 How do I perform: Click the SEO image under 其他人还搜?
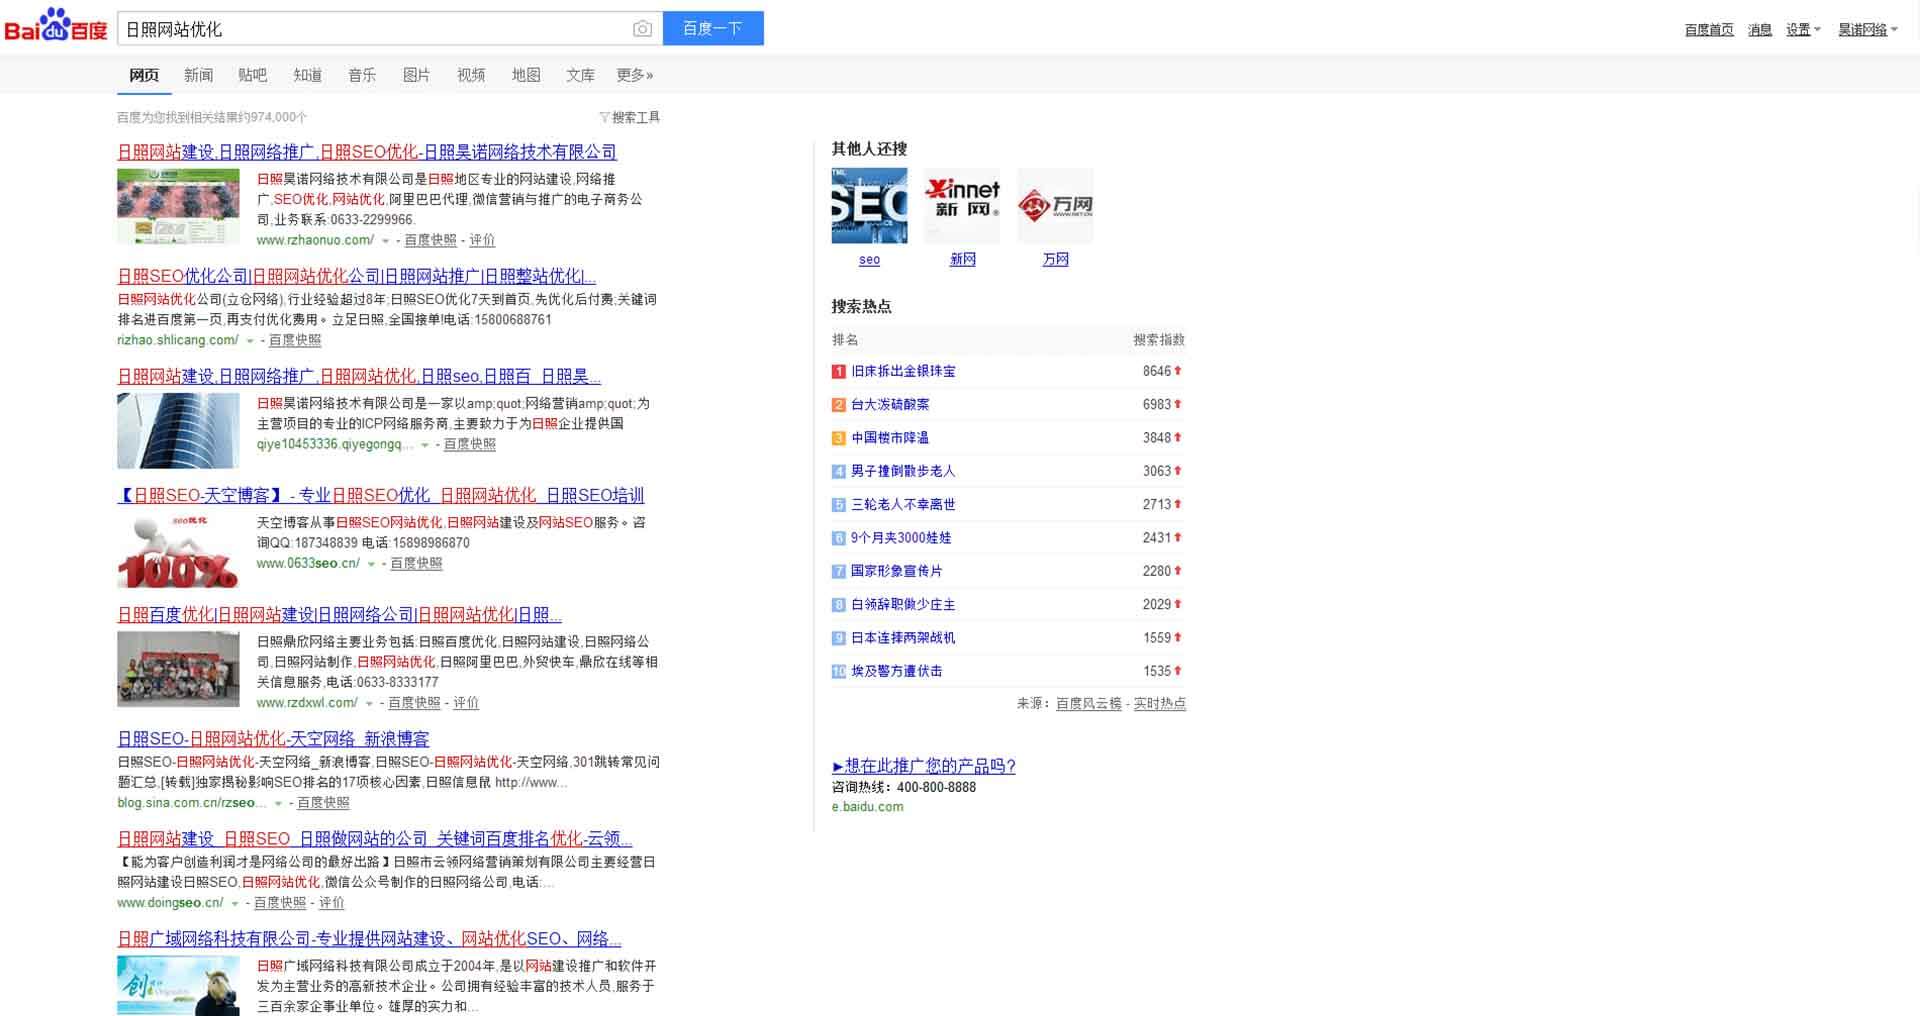pyautogui.click(x=869, y=205)
